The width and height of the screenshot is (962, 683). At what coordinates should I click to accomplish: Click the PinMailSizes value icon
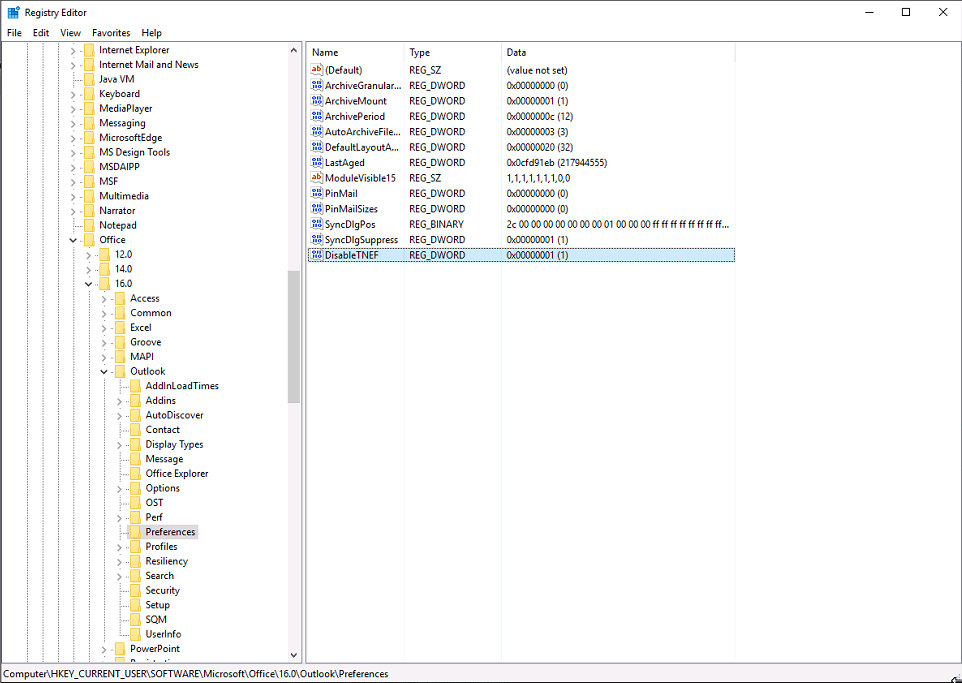click(317, 209)
